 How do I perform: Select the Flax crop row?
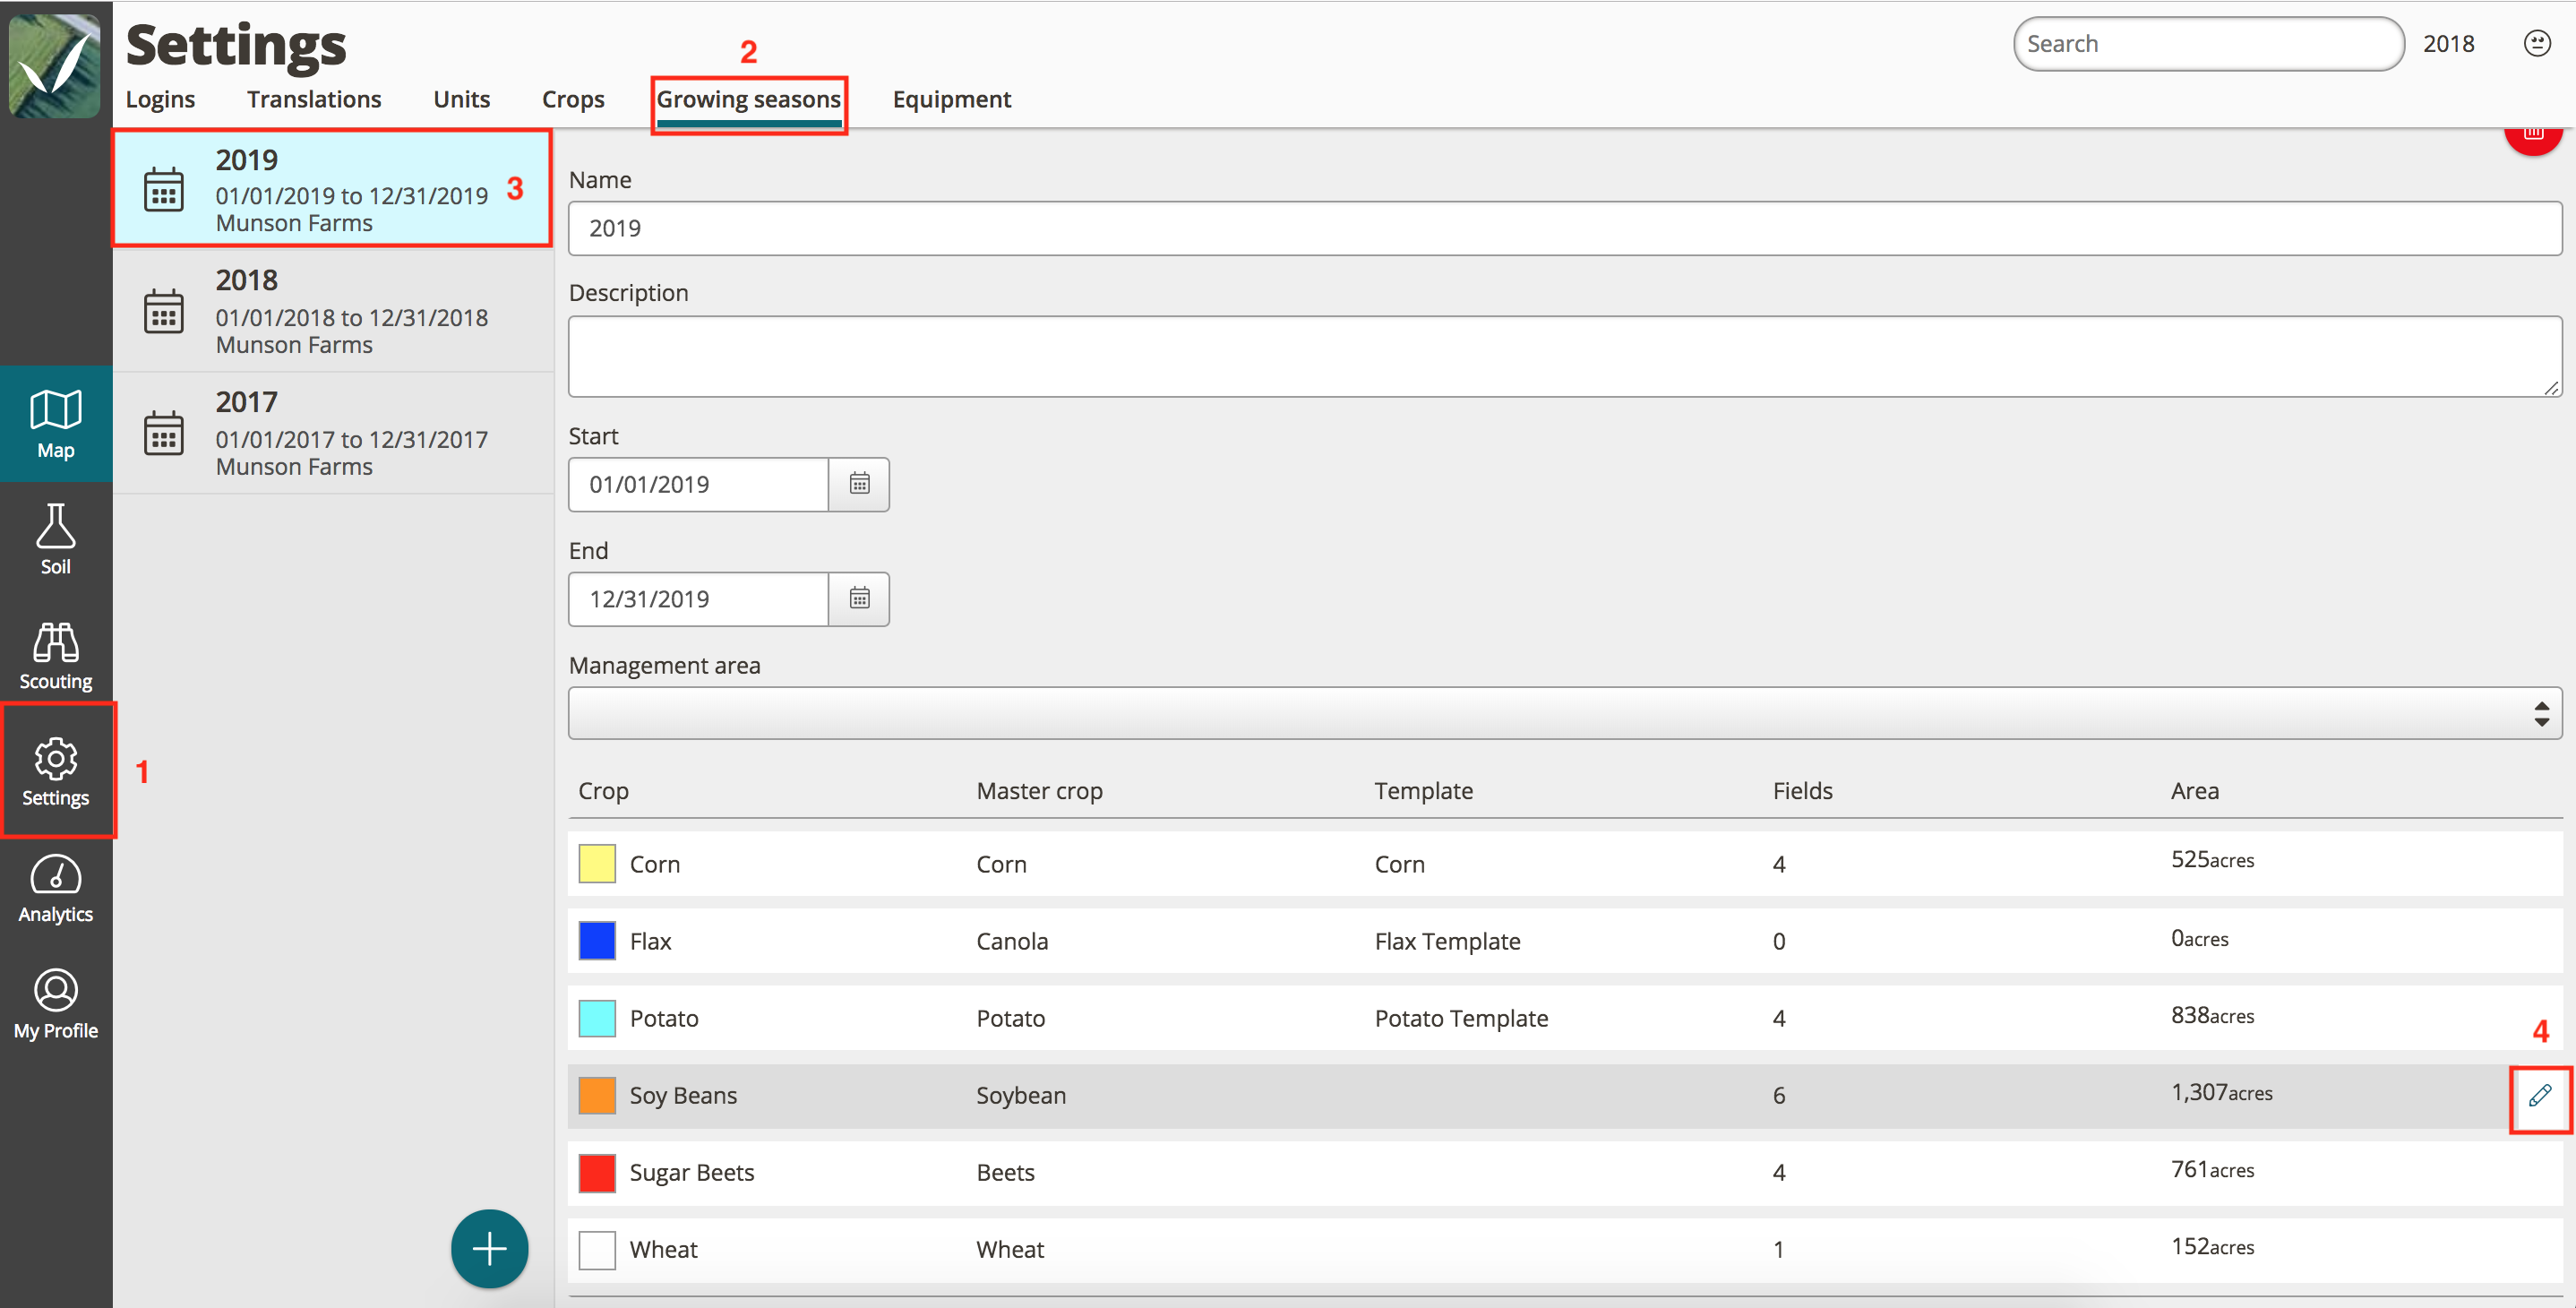[x=1565, y=941]
